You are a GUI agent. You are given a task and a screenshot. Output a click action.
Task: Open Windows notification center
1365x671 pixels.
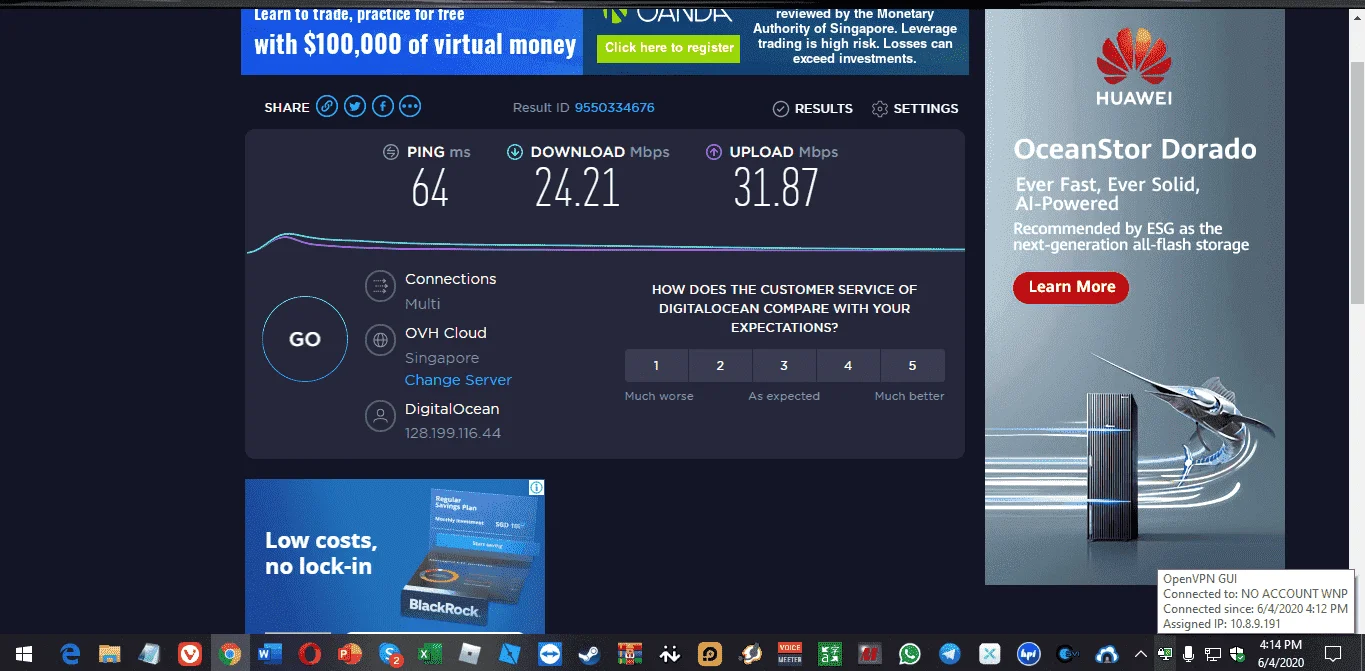coord(1333,654)
